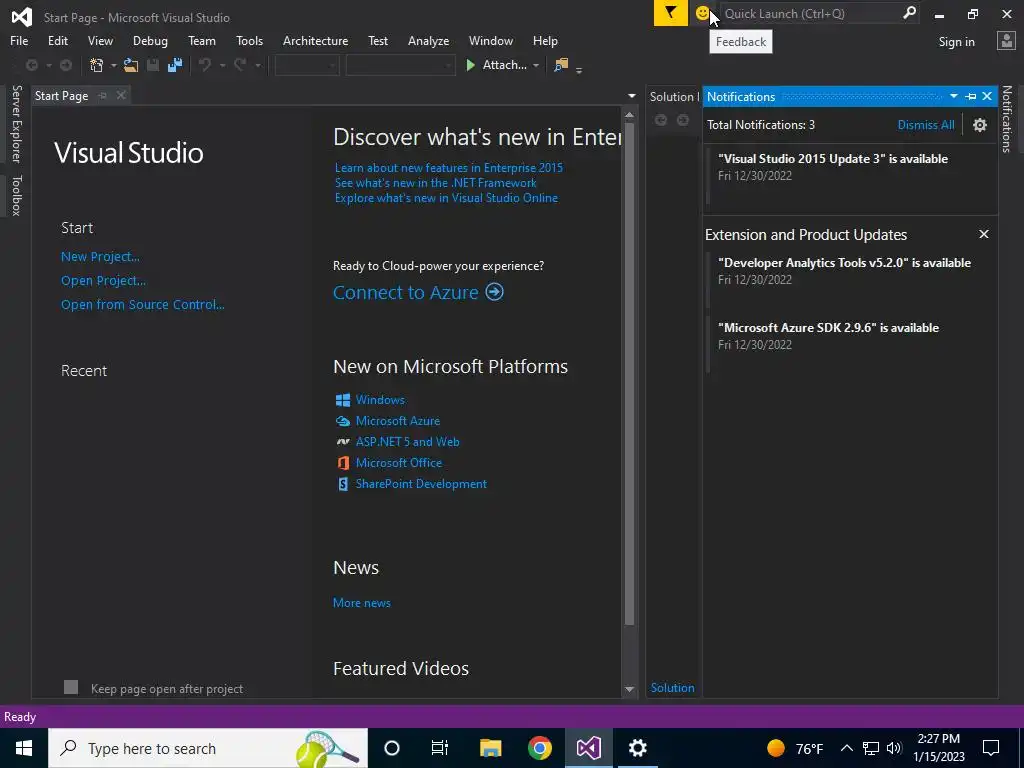The image size is (1024, 768).
Task: Open the document tabs overflow dropdown
Action: (x=632, y=96)
